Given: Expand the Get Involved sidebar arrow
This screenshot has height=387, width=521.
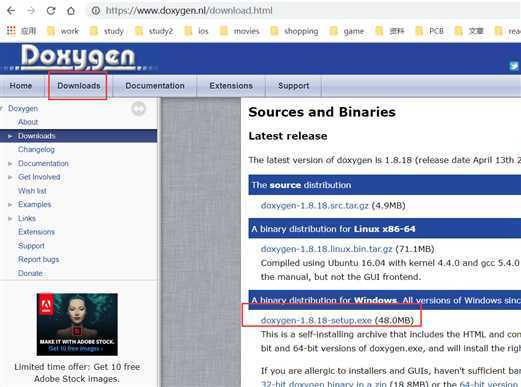Looking at the screenshot, I should click(10, 177).
